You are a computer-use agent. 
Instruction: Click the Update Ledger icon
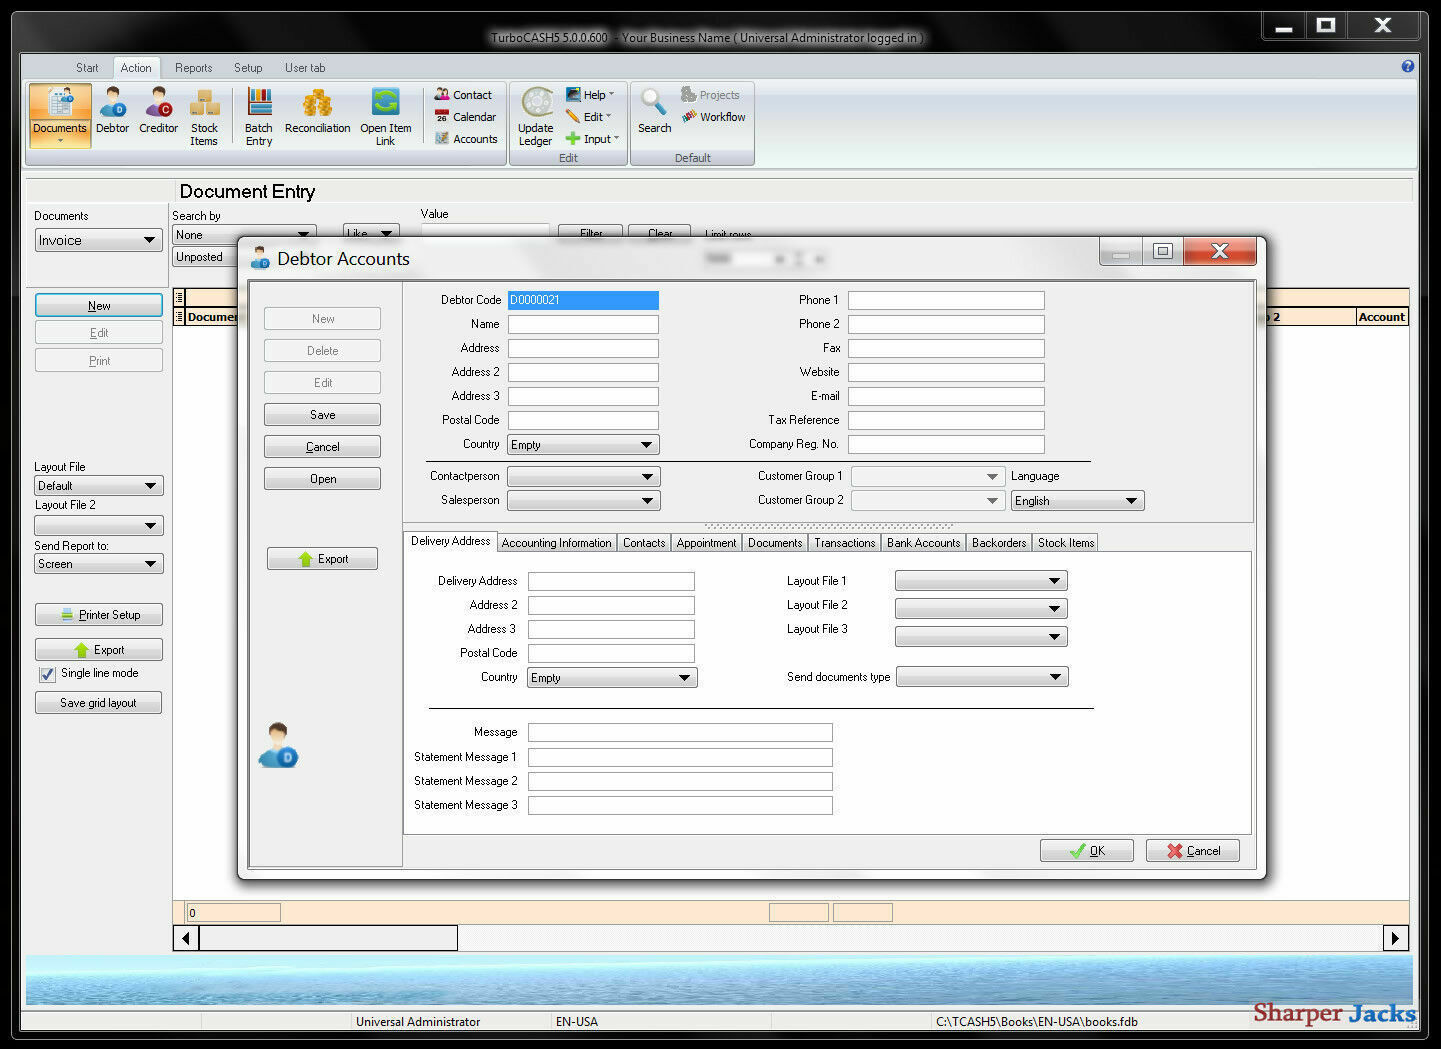click(x=536, y=117)
